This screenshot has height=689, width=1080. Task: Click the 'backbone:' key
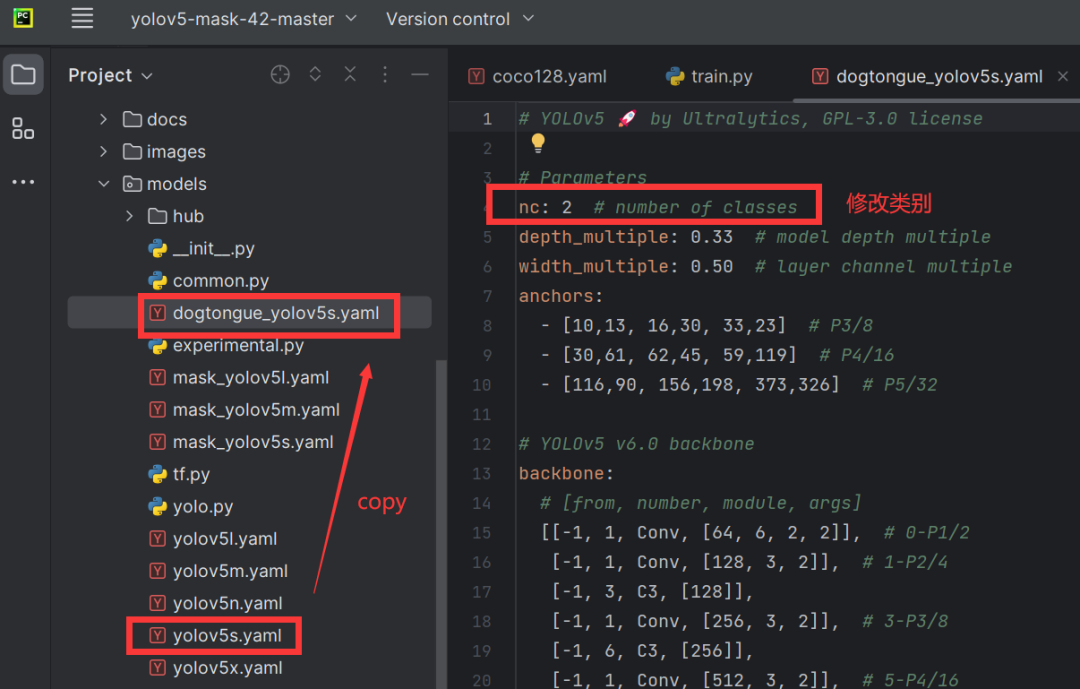click(566, 473)
